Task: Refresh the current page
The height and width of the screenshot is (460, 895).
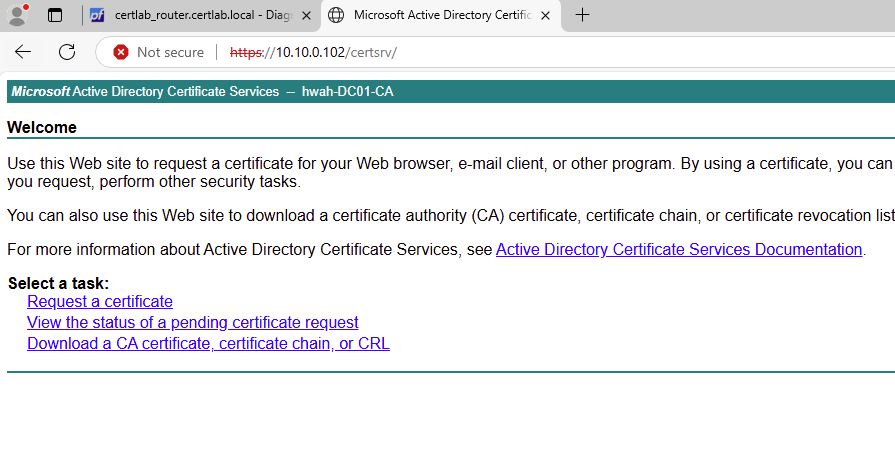Action: (67, 52)
